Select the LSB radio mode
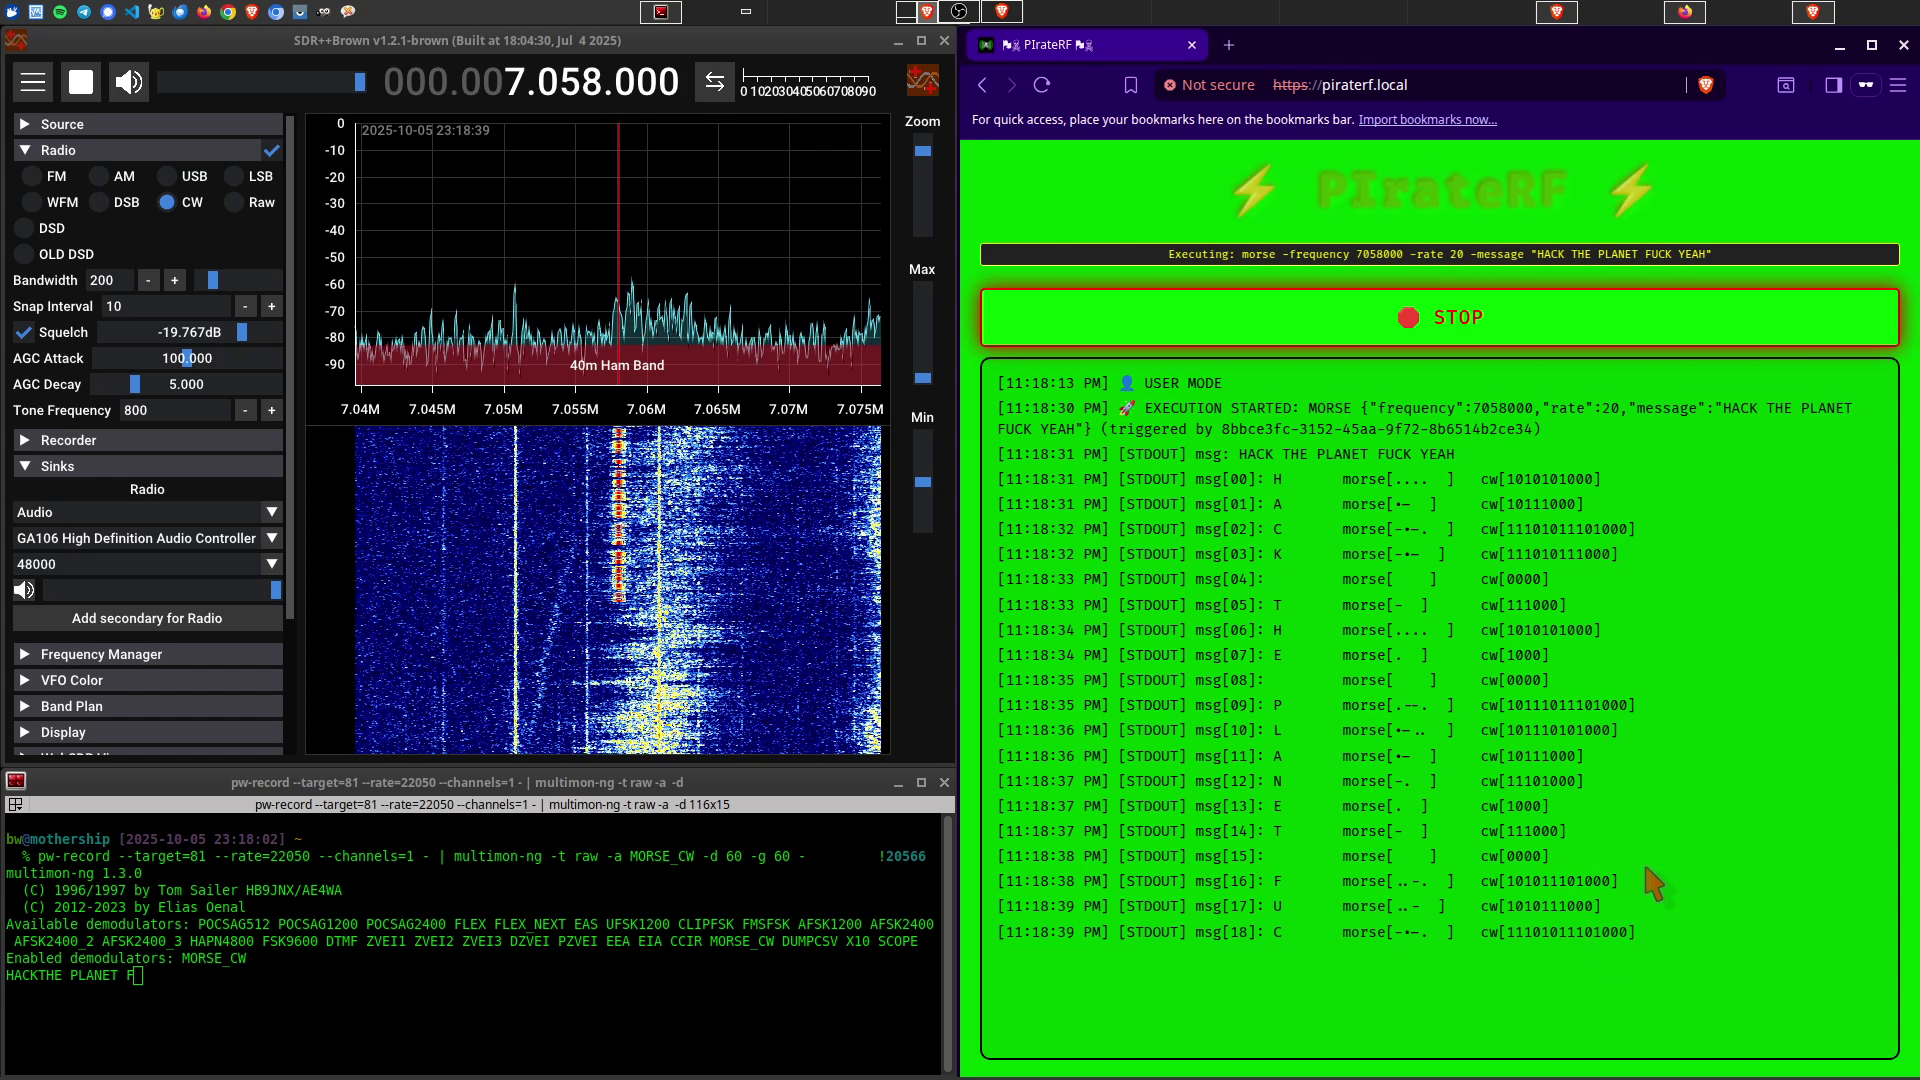The image size is (1920, 1080). click(234, 176)
